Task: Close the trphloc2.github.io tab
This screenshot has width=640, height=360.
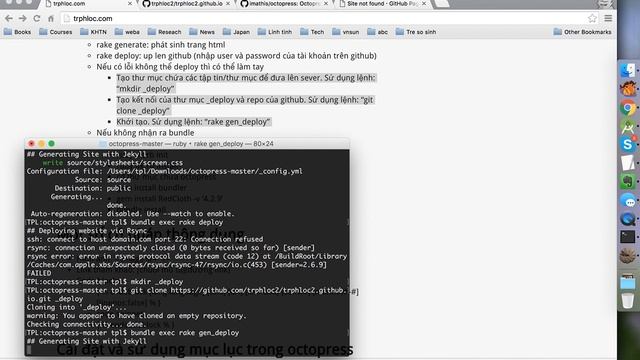Action: 228,4
